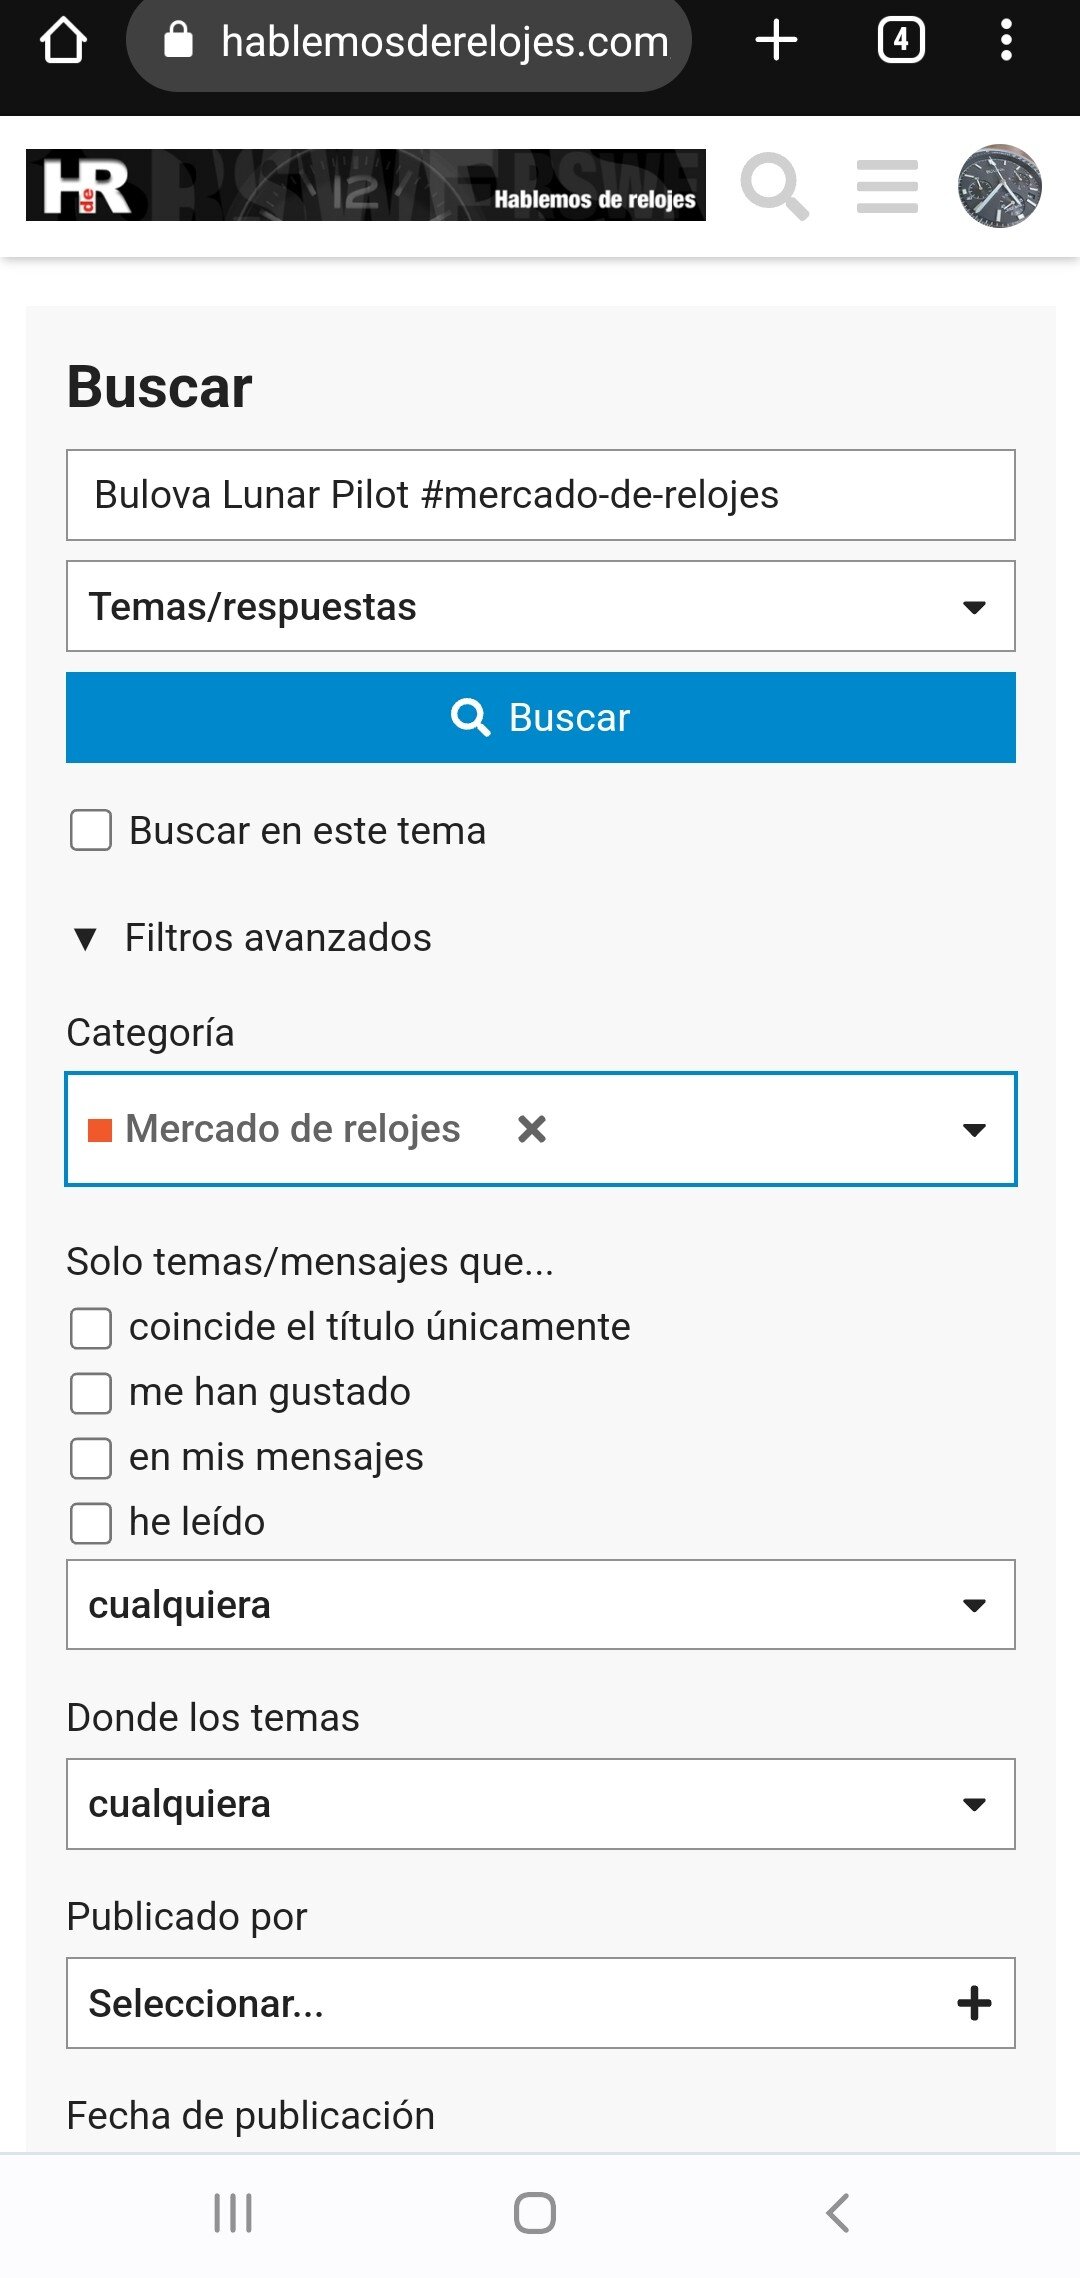Image resolution: width=1080 pixels, height=2278 pixels.
Task: Expand the Categoría dropdown
Action: (973, 1130)
